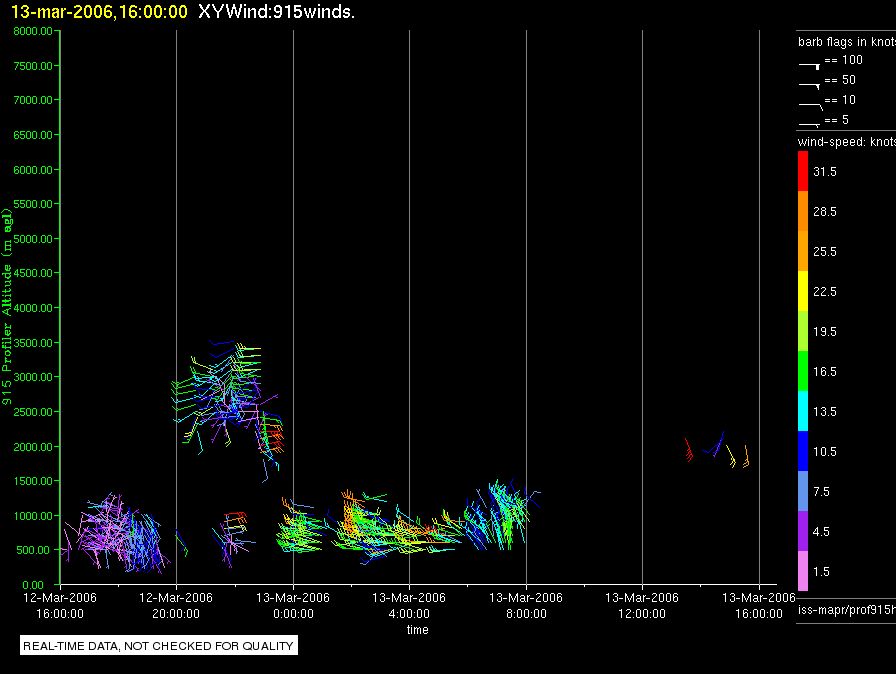Click the green 16.5 knots color band
This screenshot has width=896, height=674.
click(803, 371)
